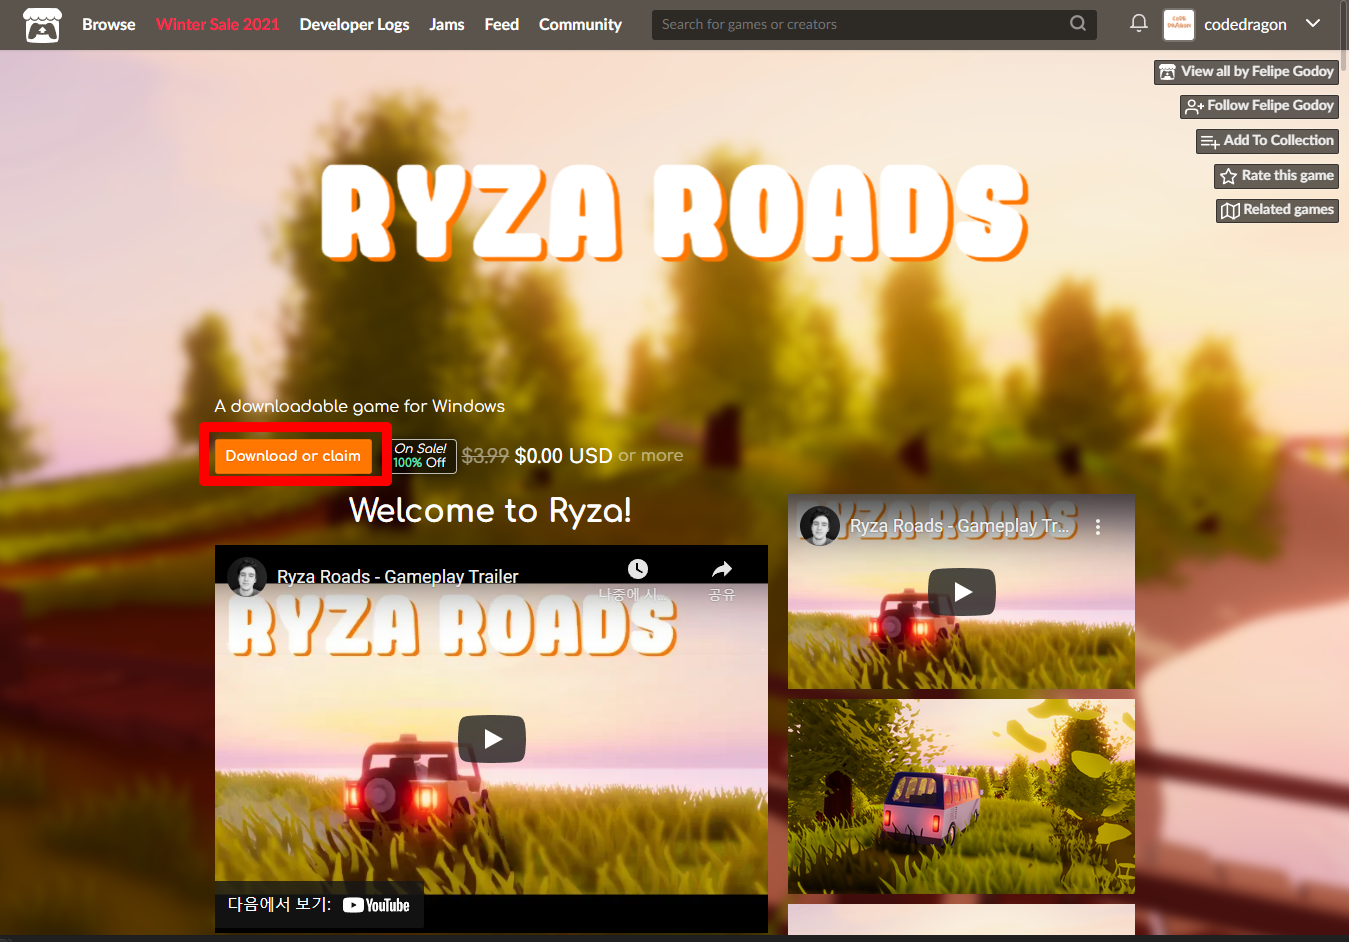
Task: Open main video title Ryza Roads - Gameplay Trailer
Action: click(397, 577)
